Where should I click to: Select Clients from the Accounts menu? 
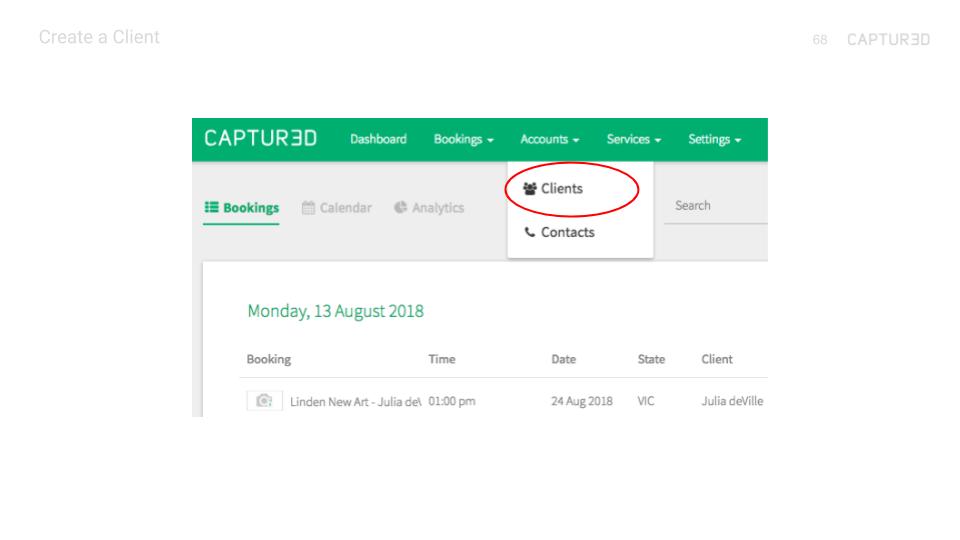click(553, 189)
